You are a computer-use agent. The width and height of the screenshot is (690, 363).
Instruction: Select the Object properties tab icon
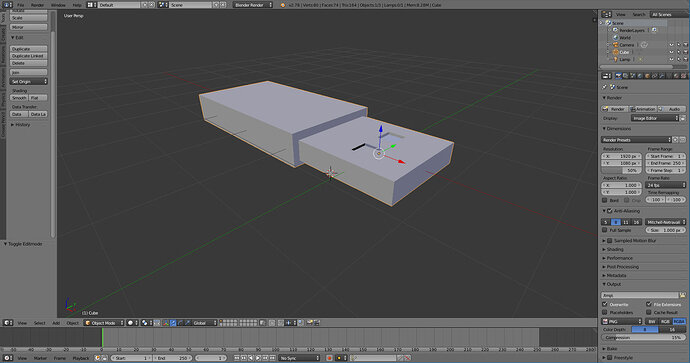pos(647,76)
